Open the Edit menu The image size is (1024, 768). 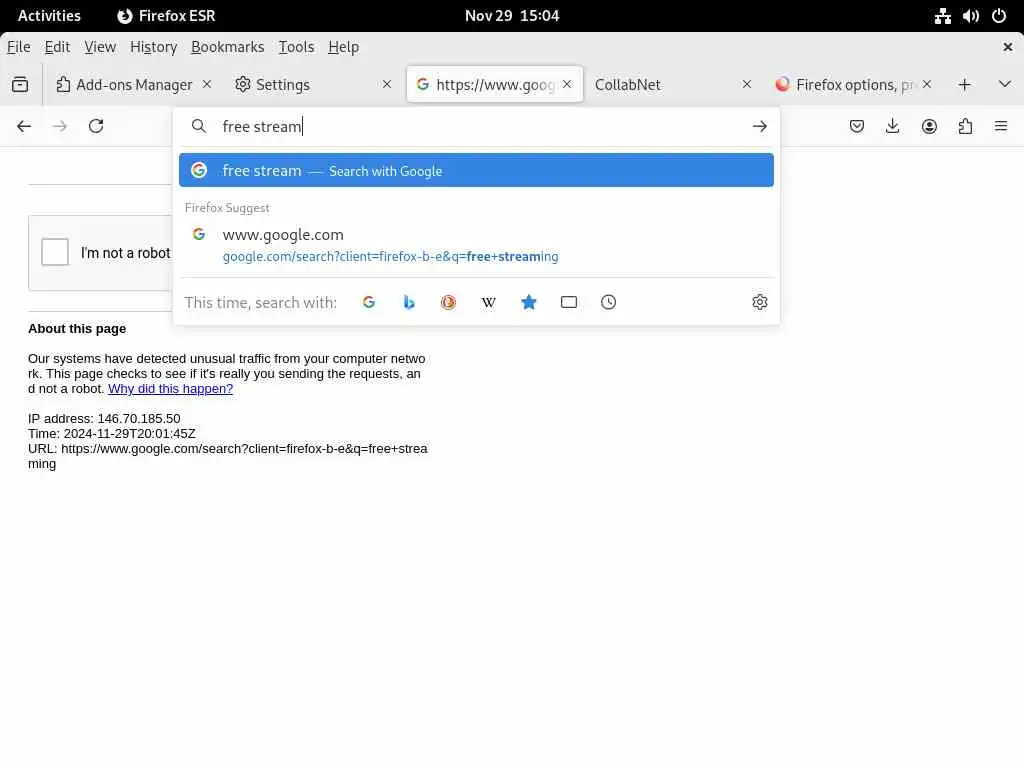(x=57, y=47)
